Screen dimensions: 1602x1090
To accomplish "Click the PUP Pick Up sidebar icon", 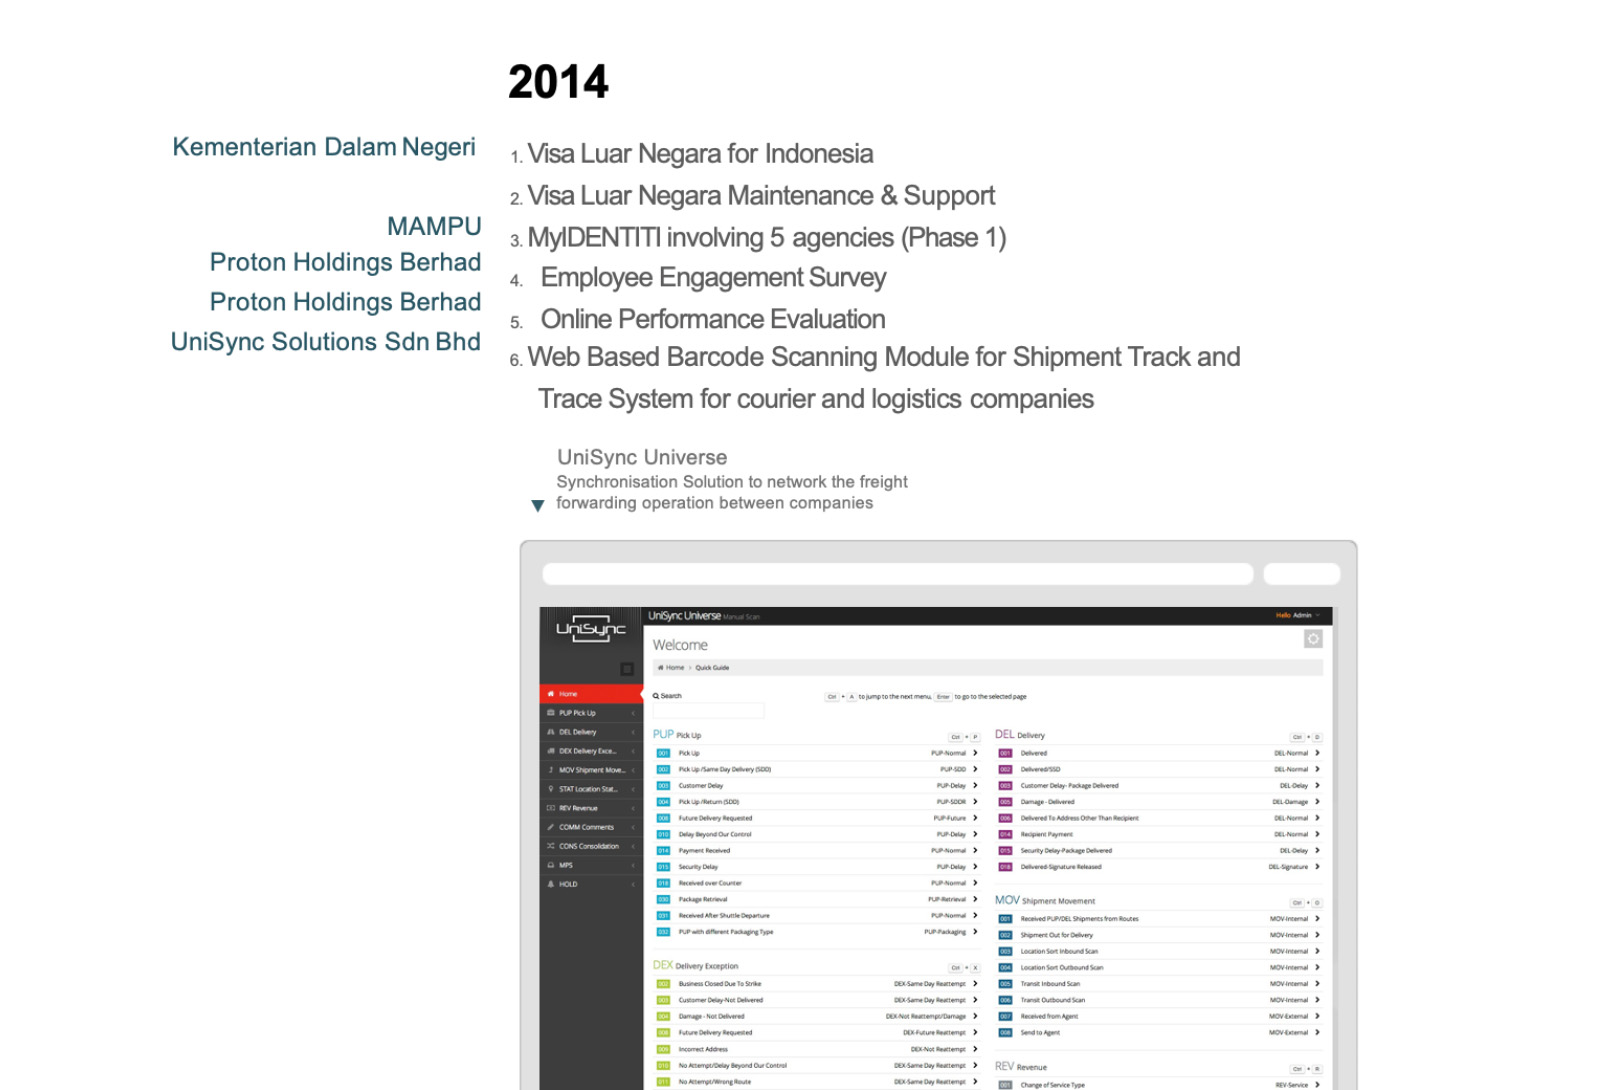I will (x=551, y=713).
